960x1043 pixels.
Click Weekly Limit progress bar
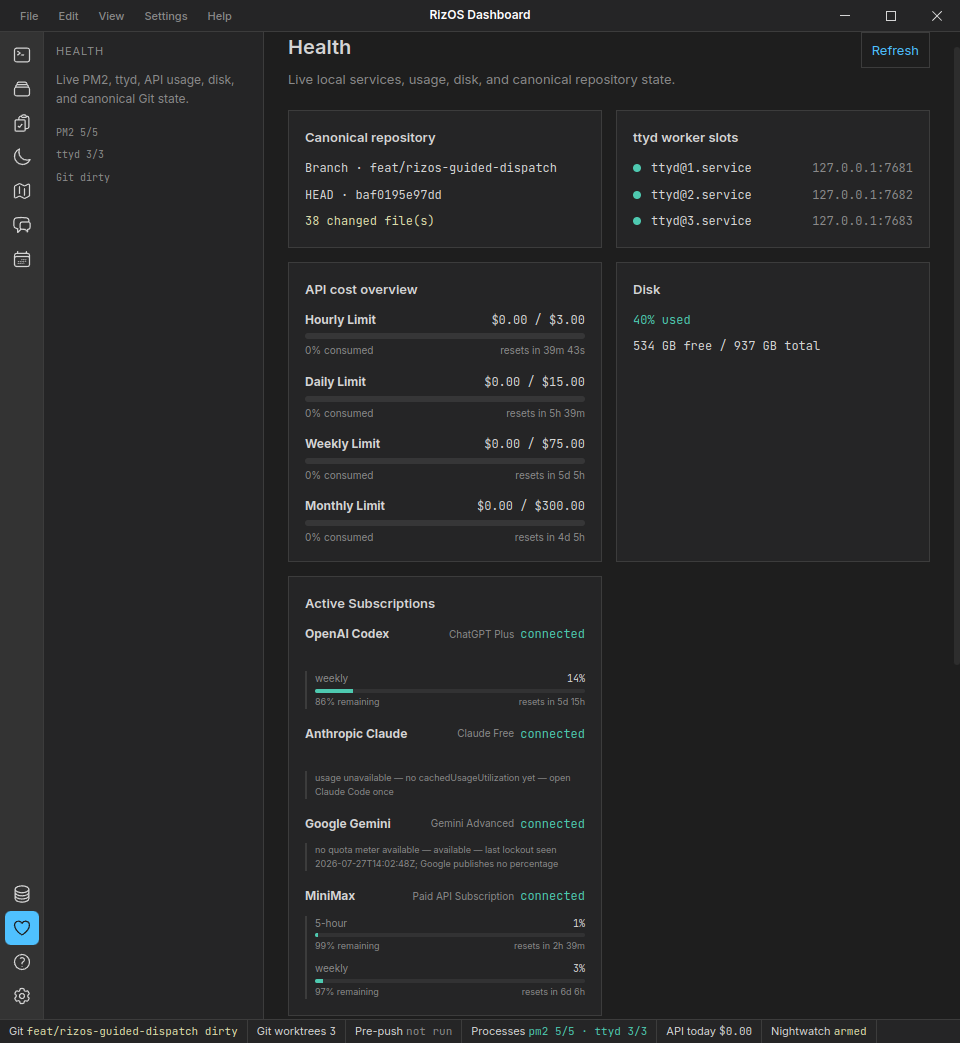pyautogui.click(x=444, y=461)
